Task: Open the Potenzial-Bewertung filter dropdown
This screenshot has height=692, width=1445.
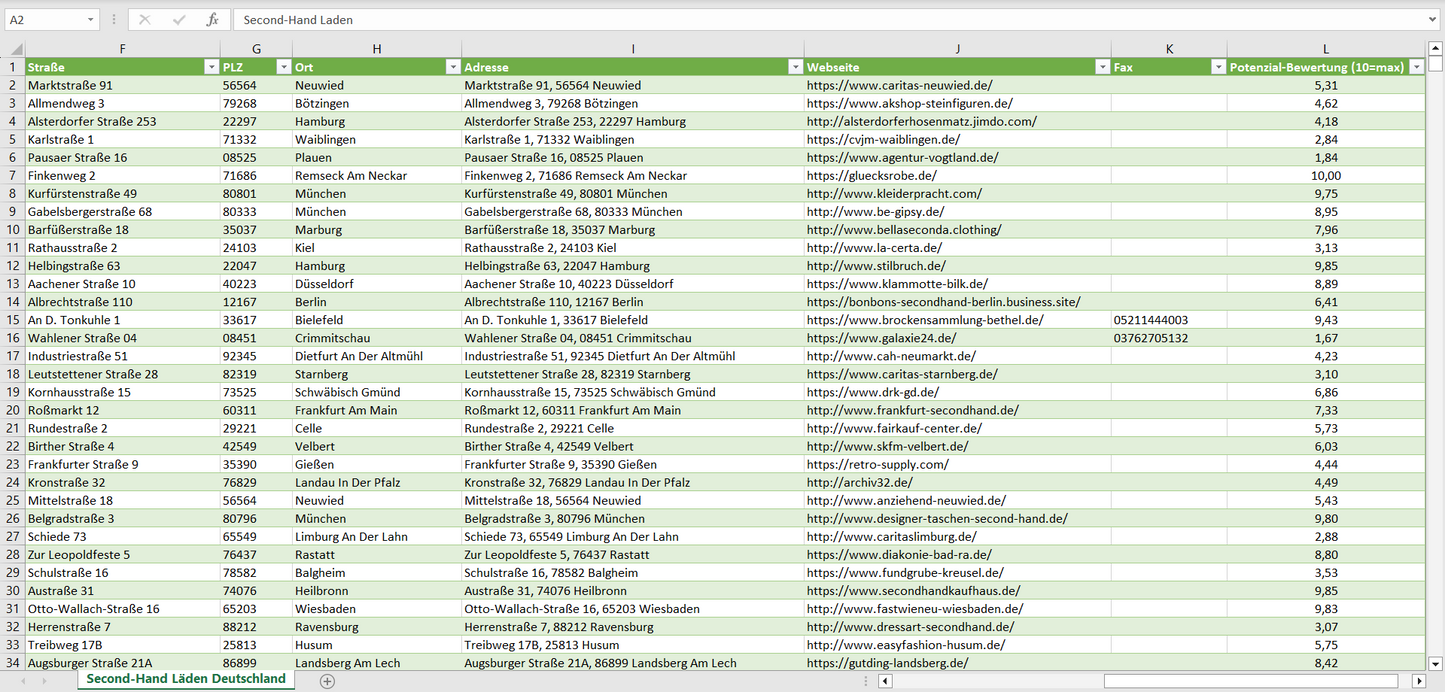Action: point(1416,67)
